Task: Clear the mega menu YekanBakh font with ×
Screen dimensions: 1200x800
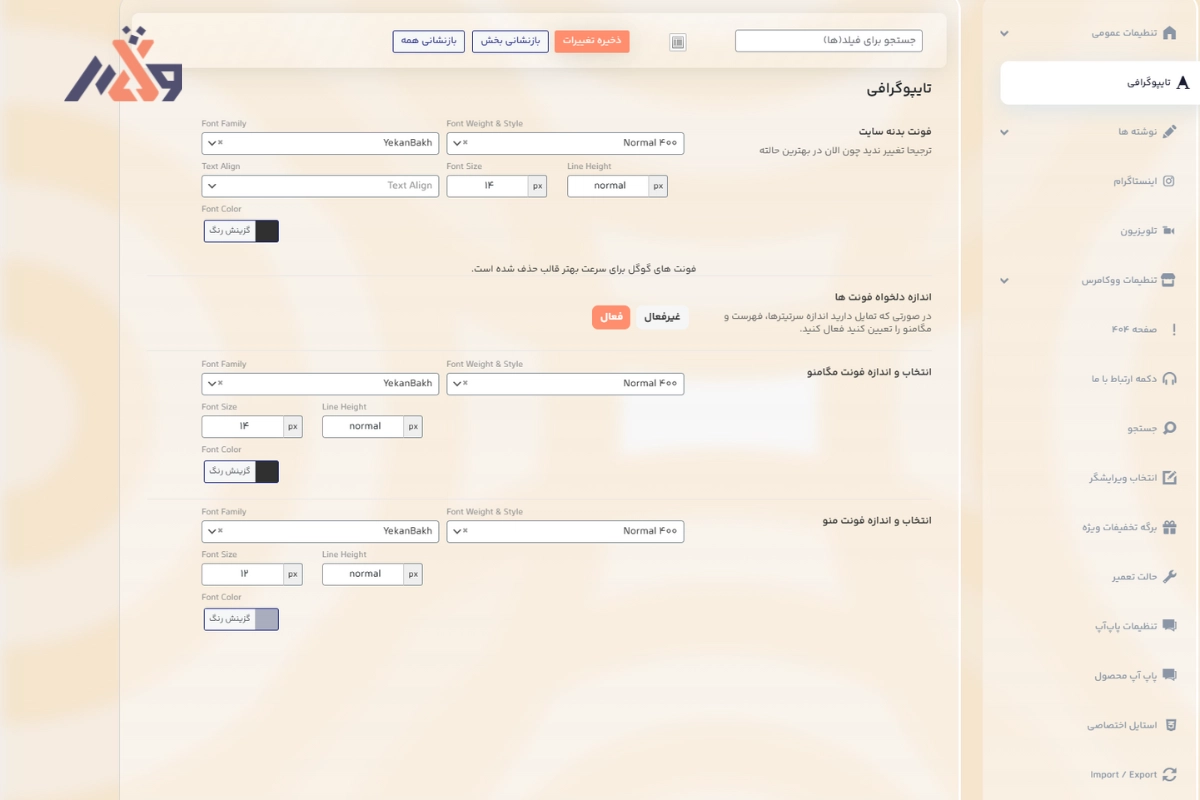Action: 220,384
